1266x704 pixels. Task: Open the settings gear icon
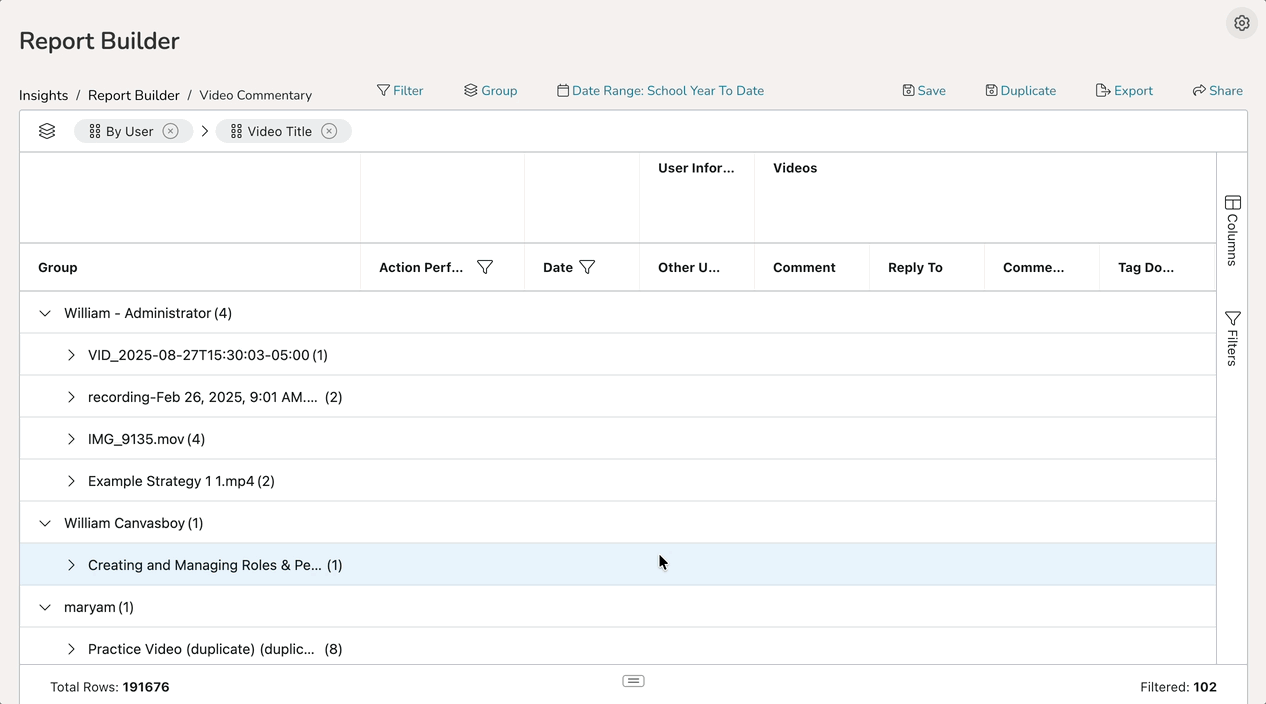(1241, 23)
